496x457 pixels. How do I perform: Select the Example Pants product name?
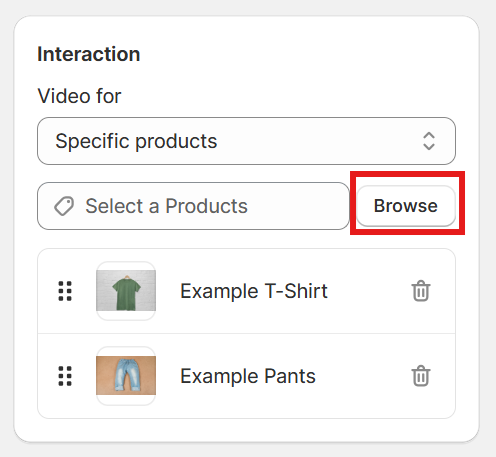click(x=248, y=376)
